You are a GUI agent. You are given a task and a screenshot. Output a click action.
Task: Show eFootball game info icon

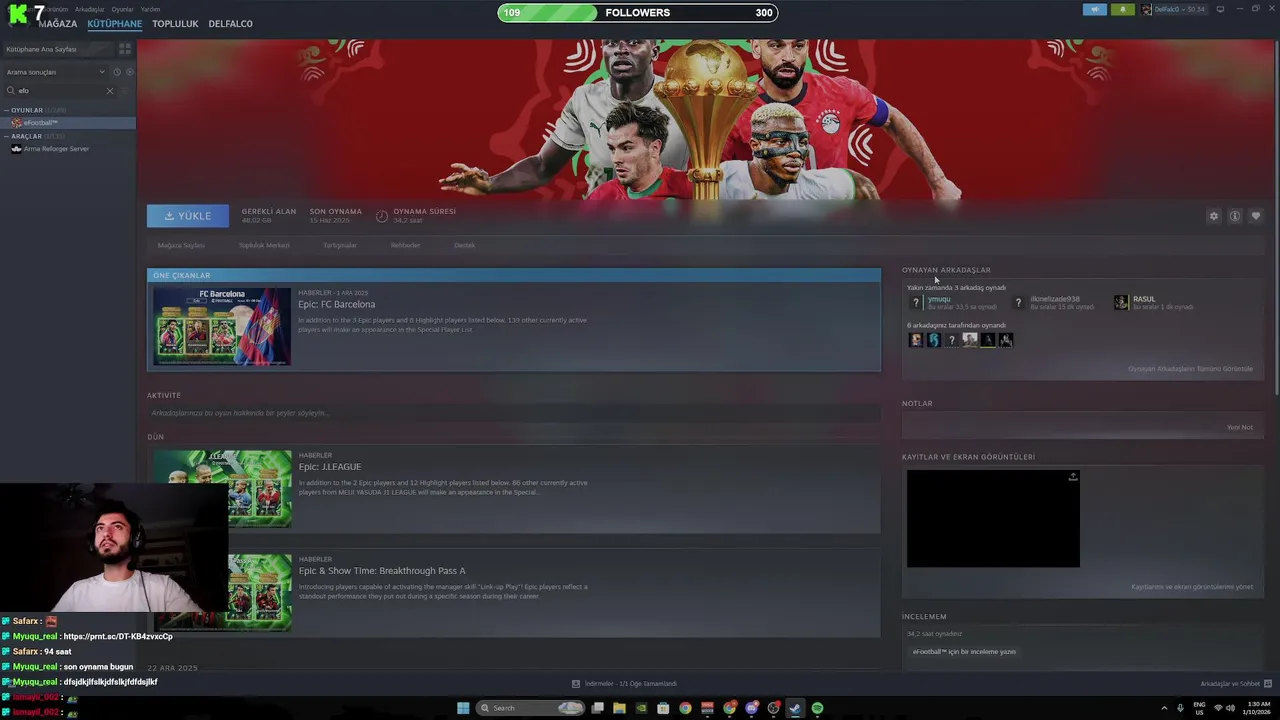(x=1235, y=216)
